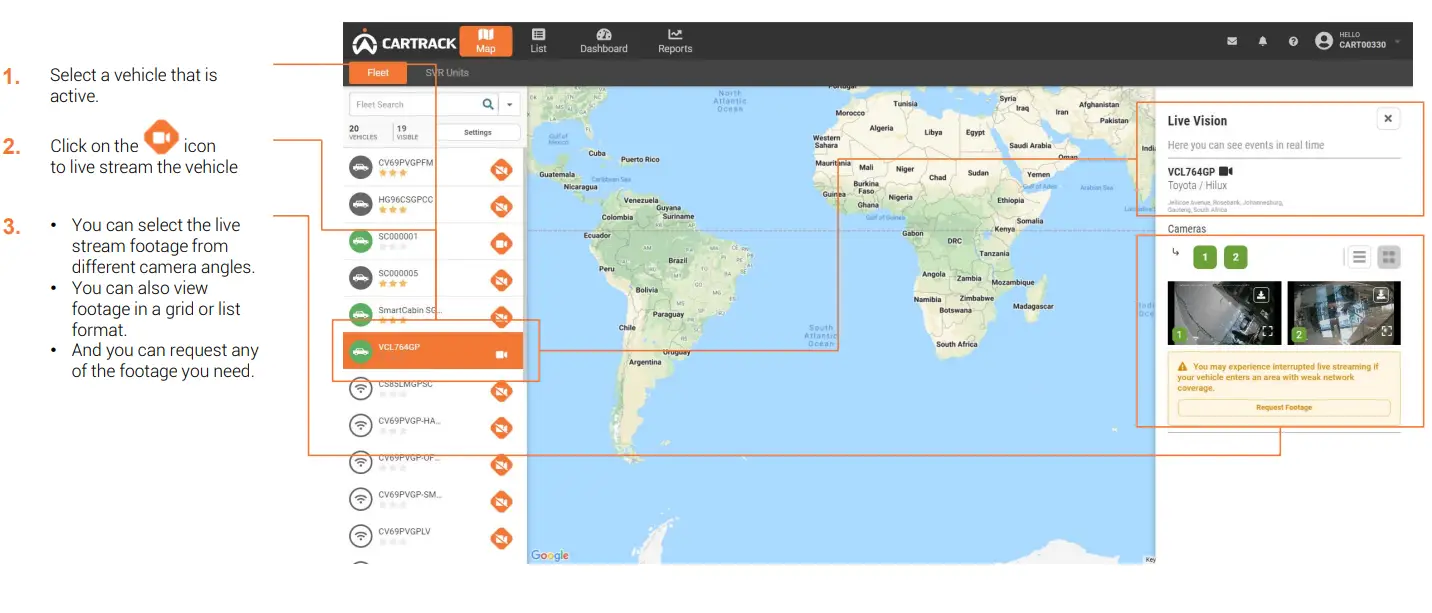Select the CV69PVGPFM vehicle car icon
The image size is (1432, 613).
(x=360, y=168)
